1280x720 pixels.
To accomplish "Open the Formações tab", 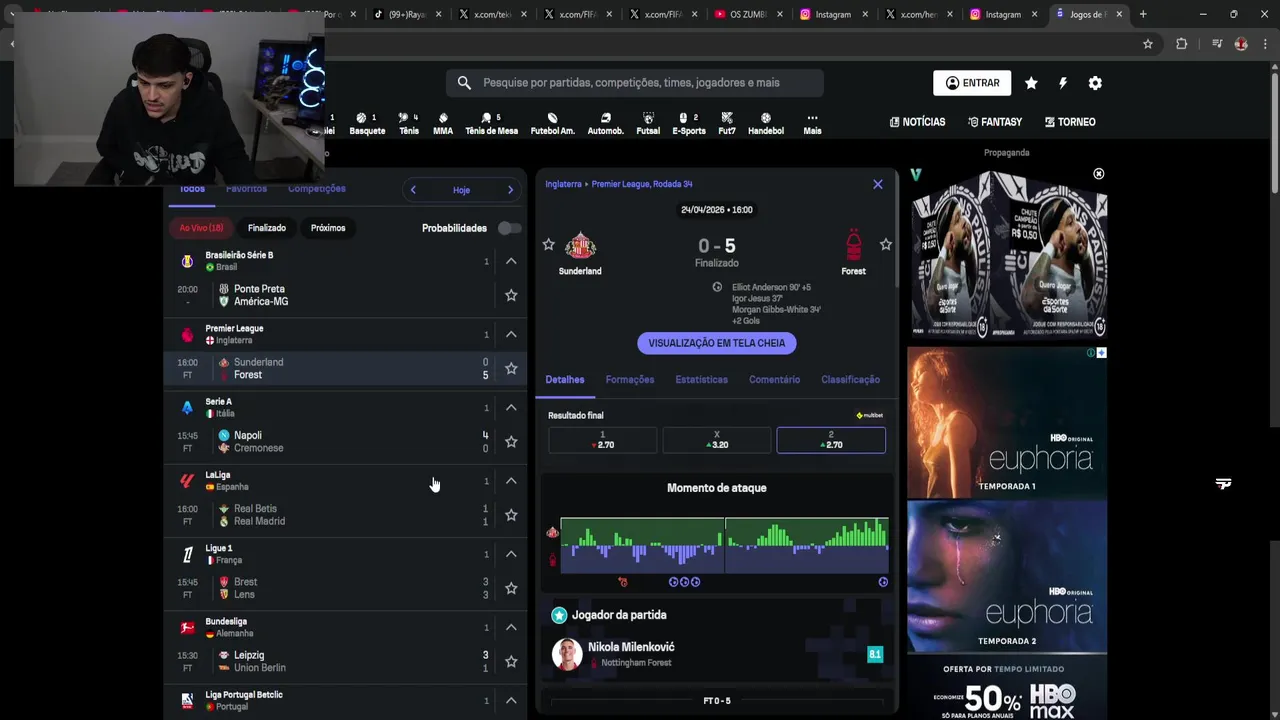I will click(630, 380).
